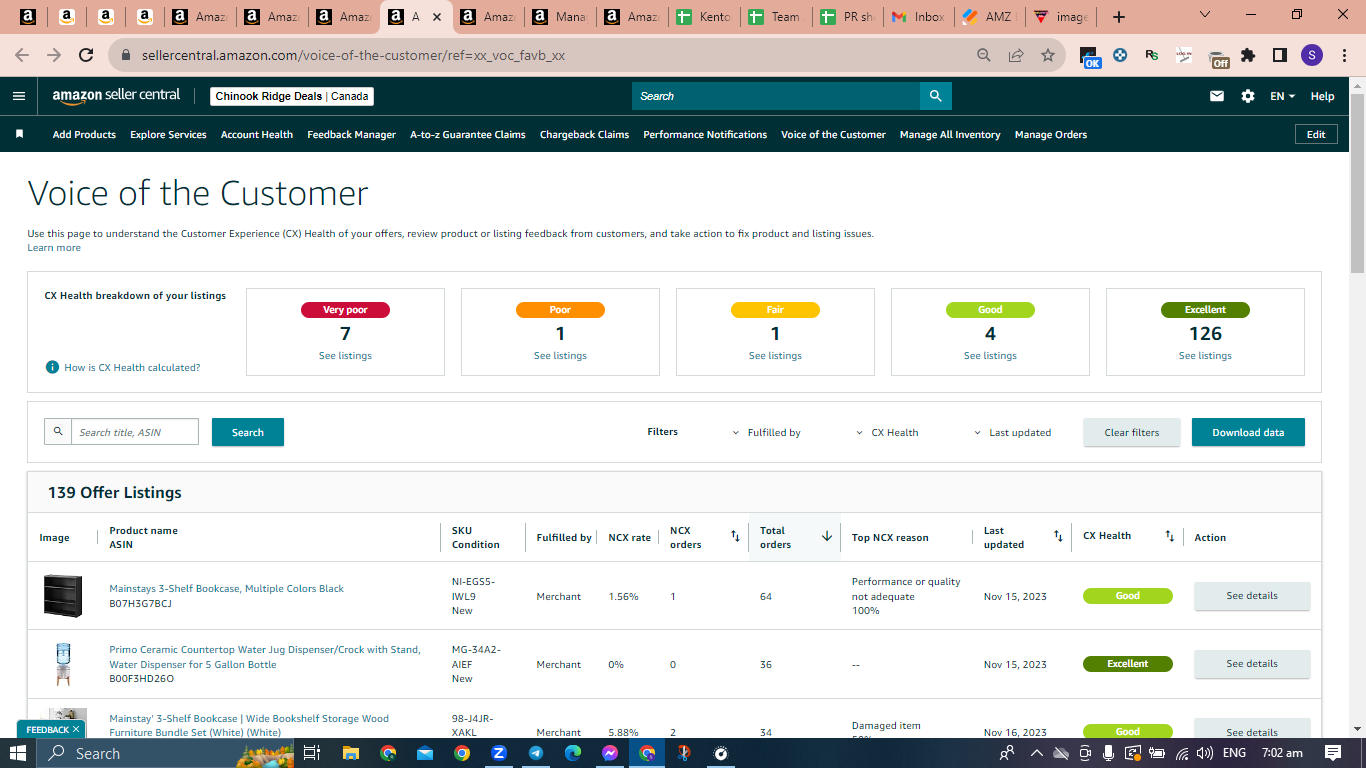
Task: Click Edit button in navigation bar
Action: [x=1316, y=134]
